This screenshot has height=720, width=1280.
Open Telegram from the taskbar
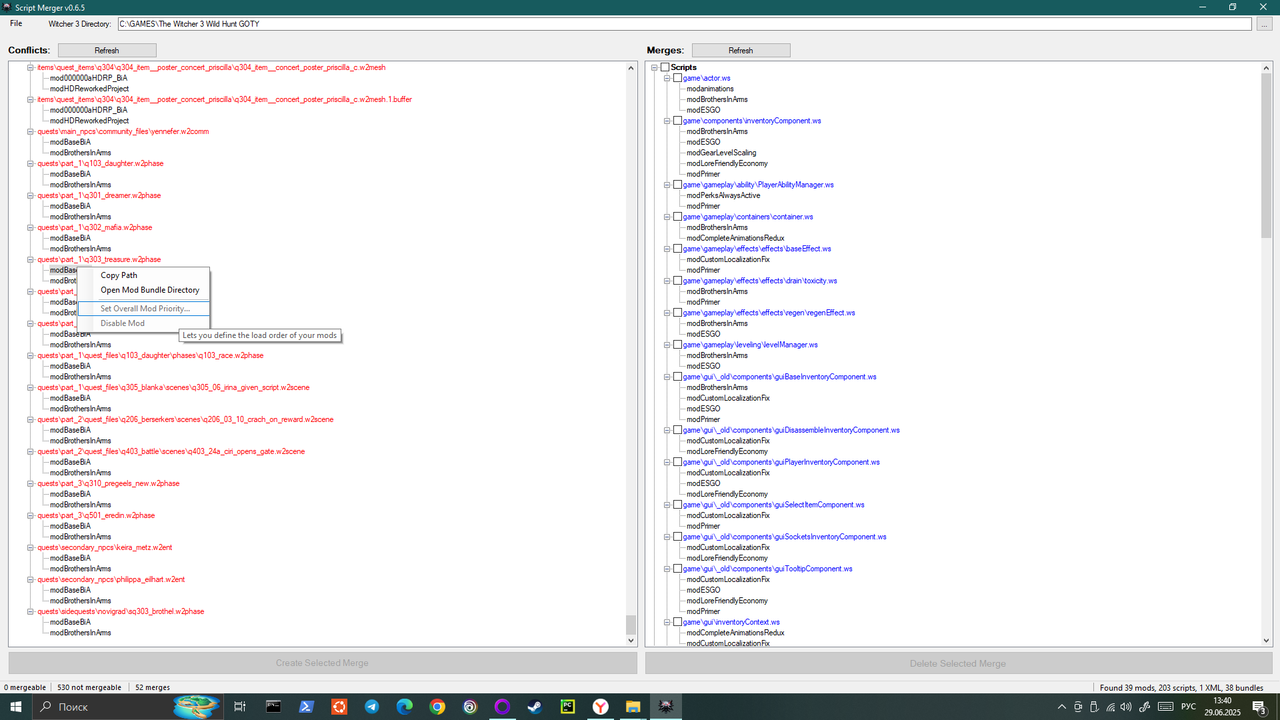click(x=372, y=707)
